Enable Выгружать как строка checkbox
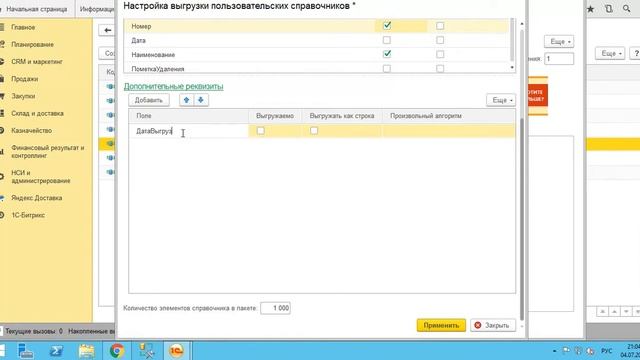640x360 pixels. [x=314, y=131]
